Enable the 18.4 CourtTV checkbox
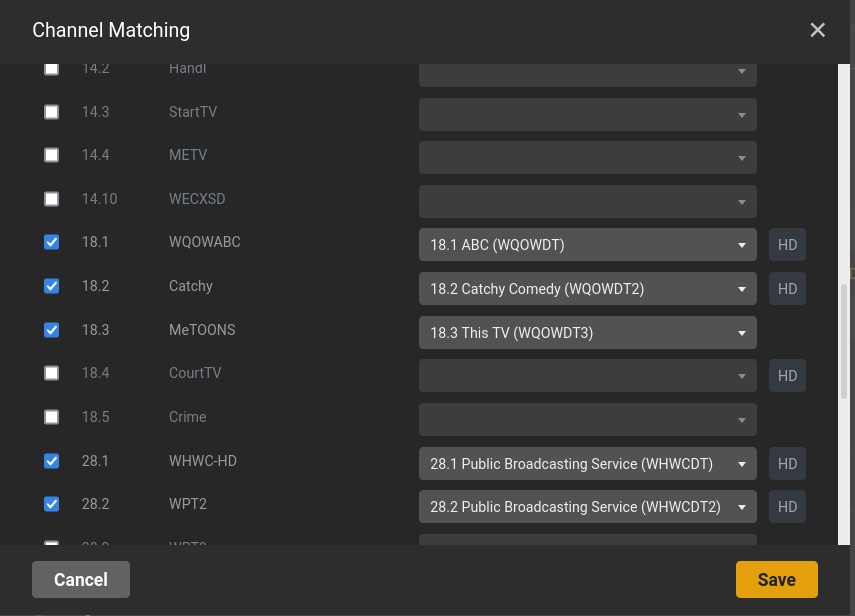Image resolution: width=855 pixels, height=616 pixels. pos(52,373)
